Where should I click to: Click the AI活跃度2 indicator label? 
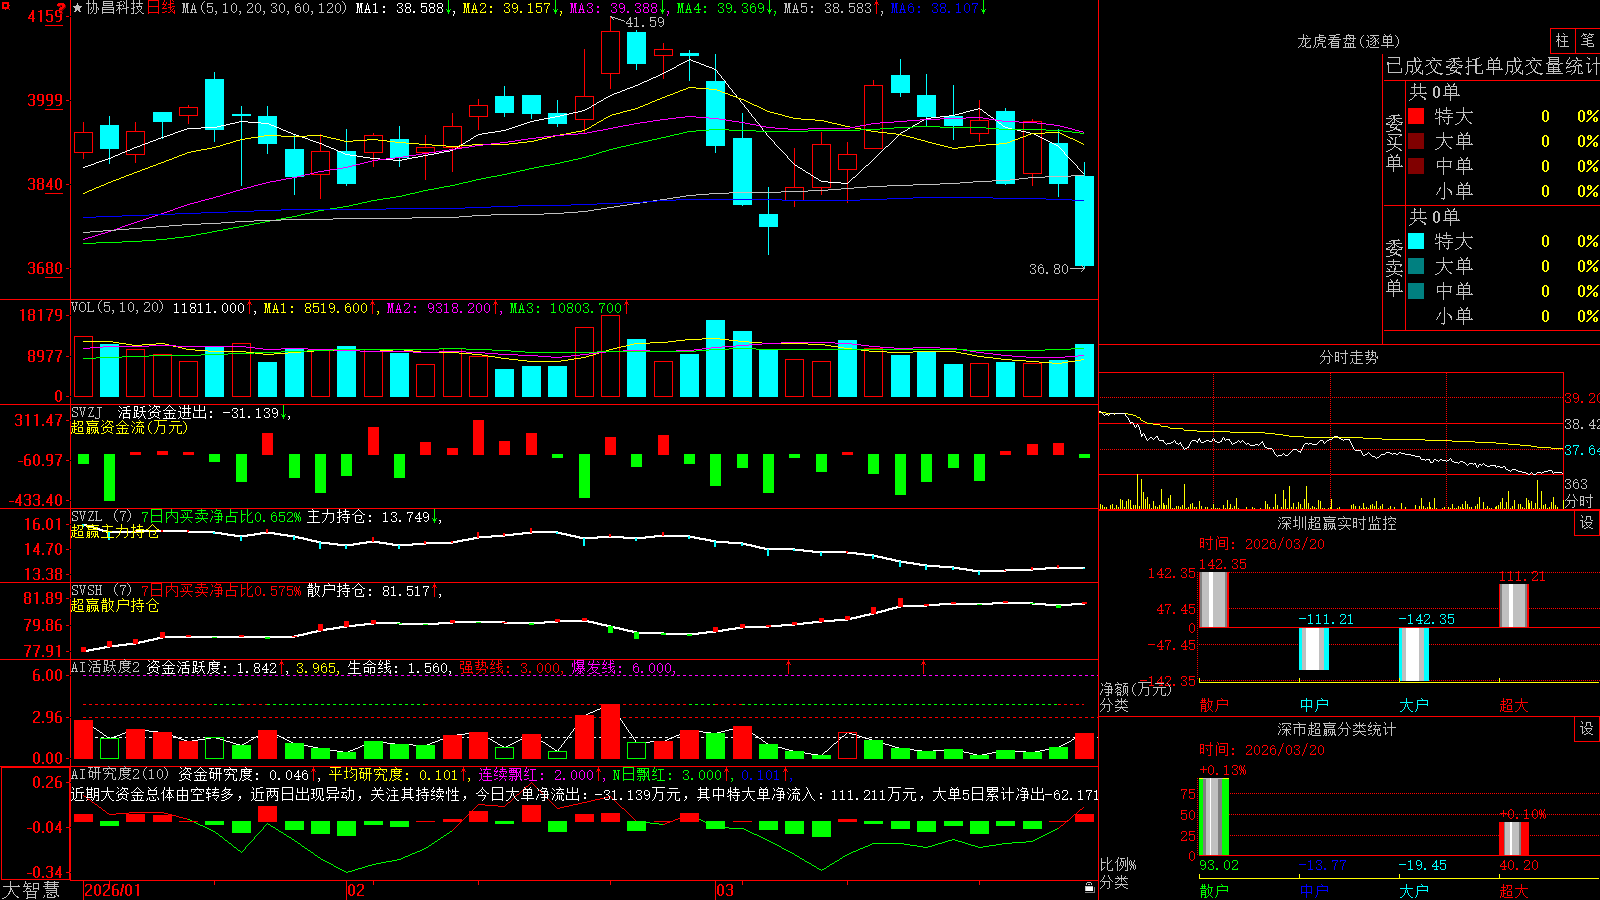(x=105, y=667)
